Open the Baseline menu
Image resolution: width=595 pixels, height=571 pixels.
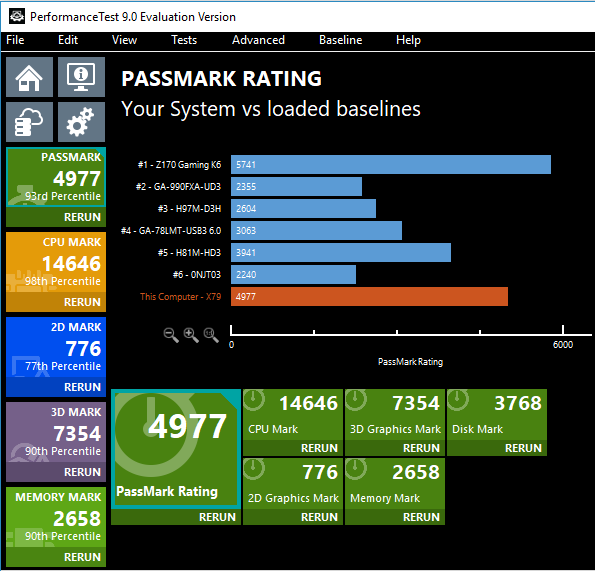pos(341,40)
